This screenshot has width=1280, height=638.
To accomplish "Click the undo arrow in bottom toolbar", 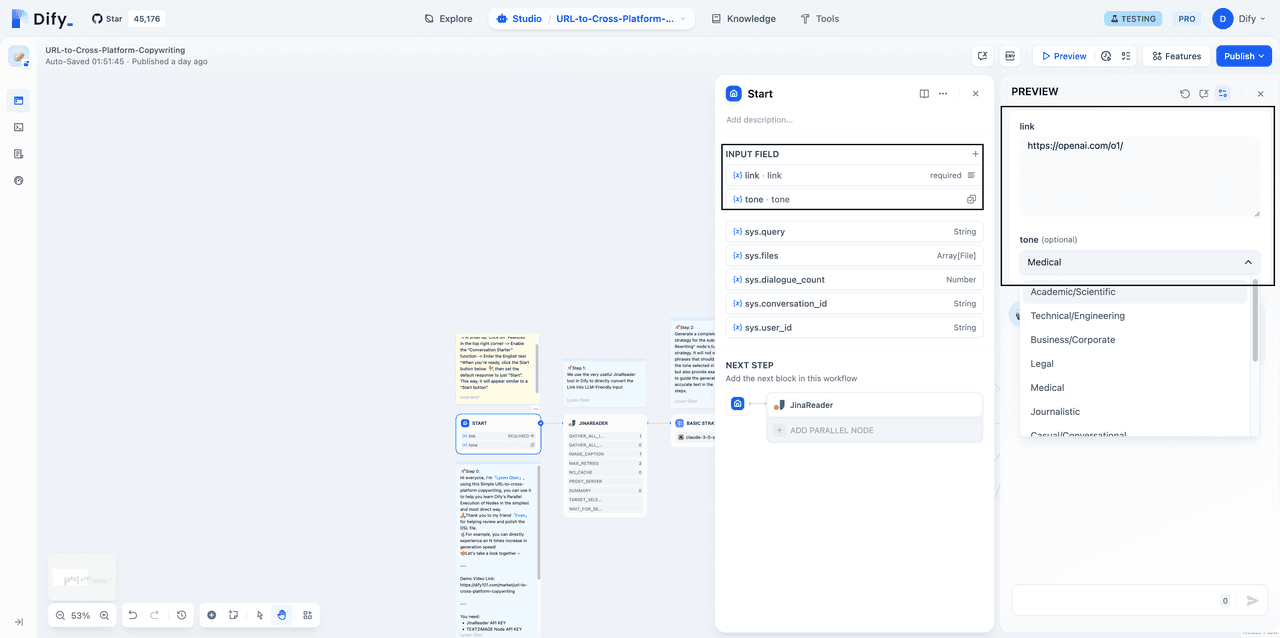I will [133, 615].
